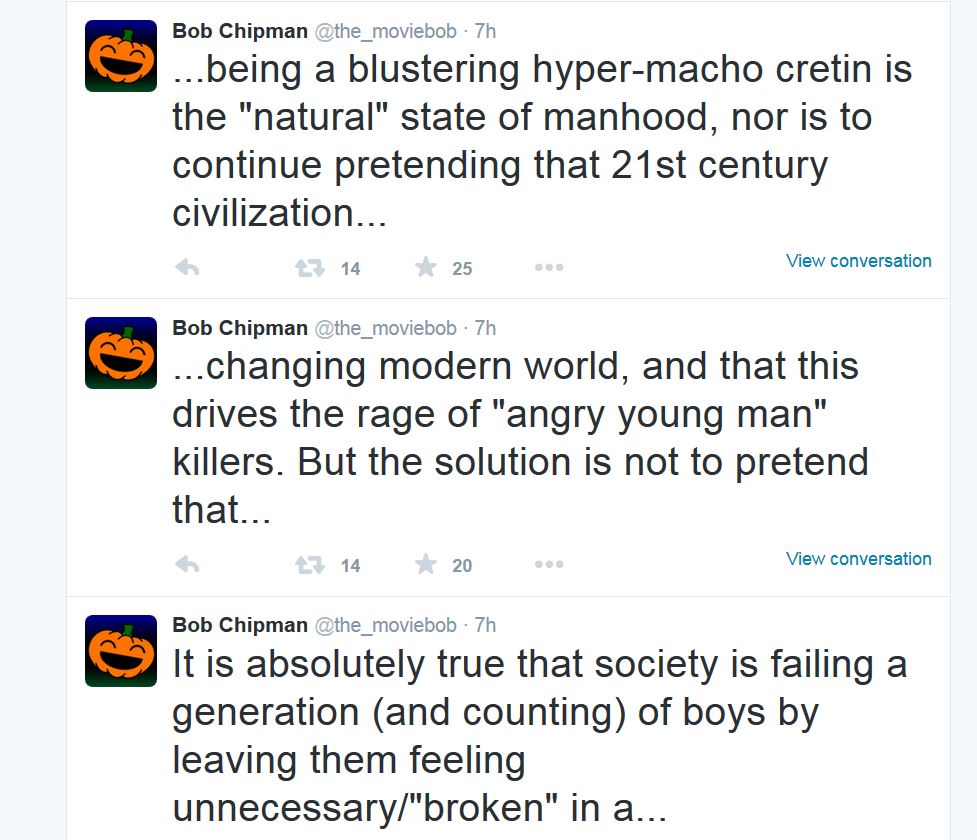Open more options on the "angry young man" tweet
The image size is (977, 840).
pyautogui.click(x=549, y=564)
